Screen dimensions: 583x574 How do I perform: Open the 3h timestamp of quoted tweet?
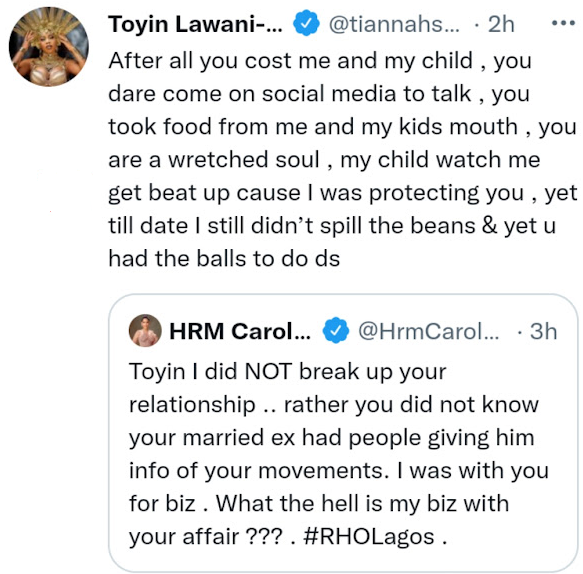pyautogui.click(x=543, y=331)
